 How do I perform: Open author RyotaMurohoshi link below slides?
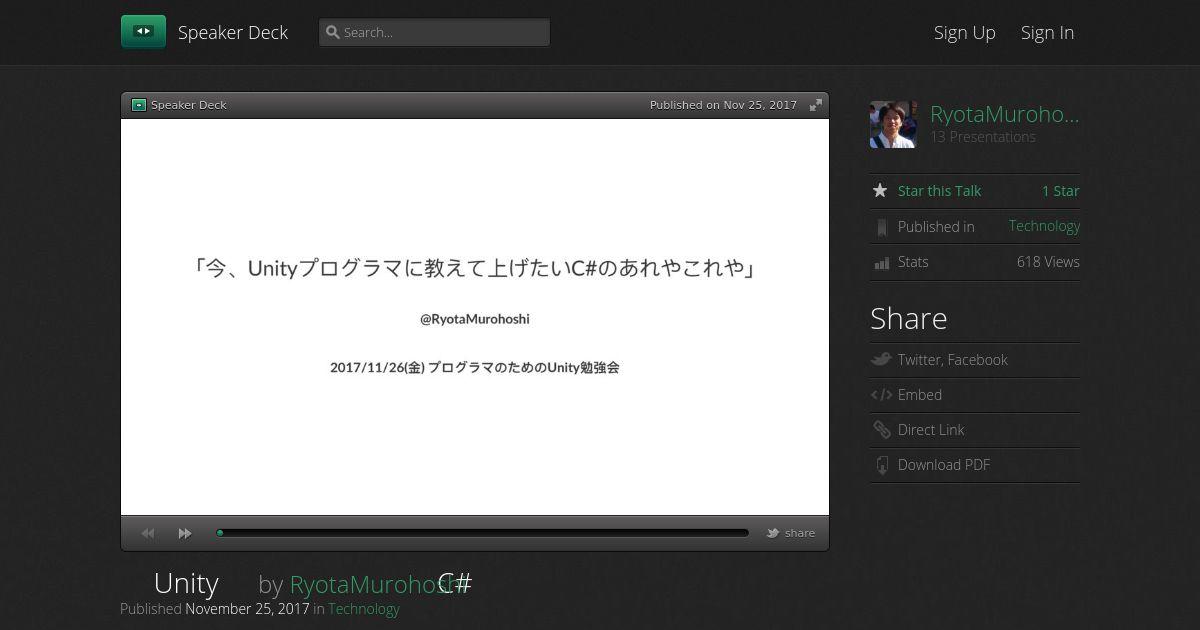click(378, 584)
